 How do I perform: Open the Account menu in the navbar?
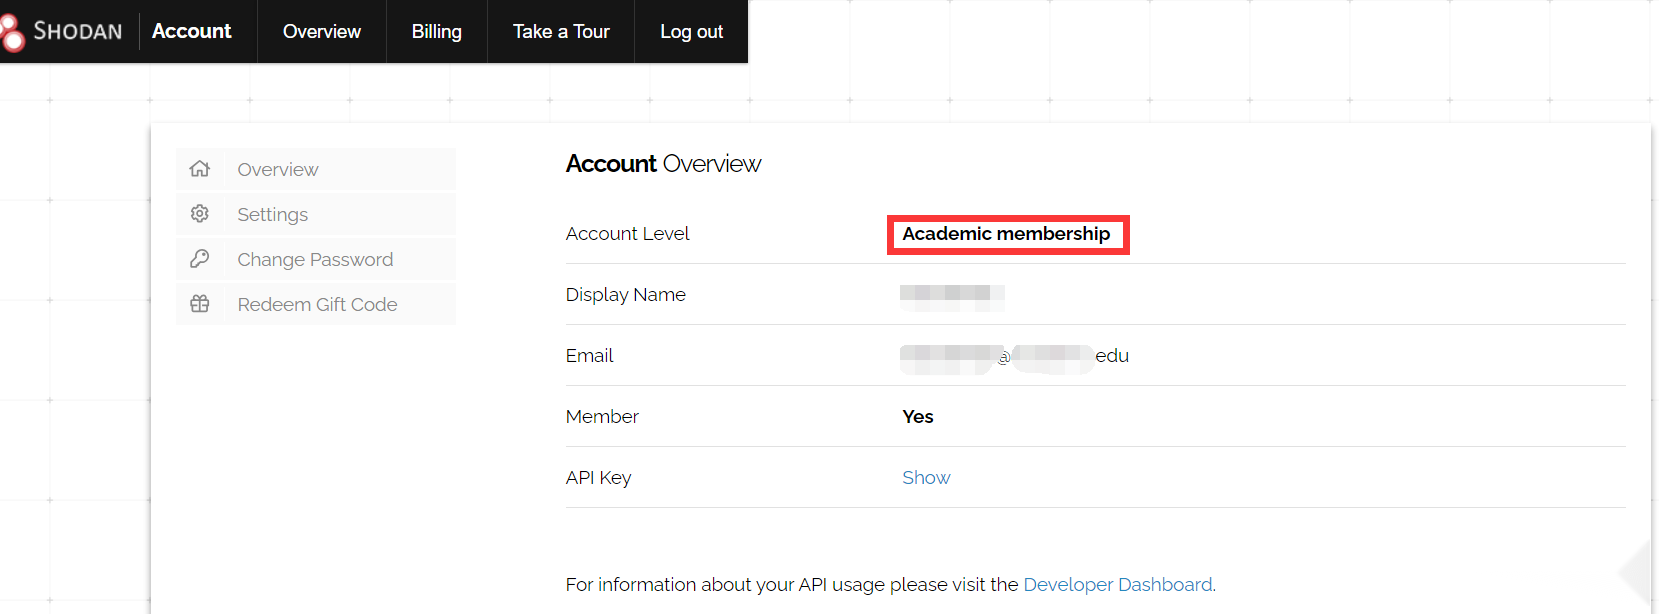[x=191, y=31]
